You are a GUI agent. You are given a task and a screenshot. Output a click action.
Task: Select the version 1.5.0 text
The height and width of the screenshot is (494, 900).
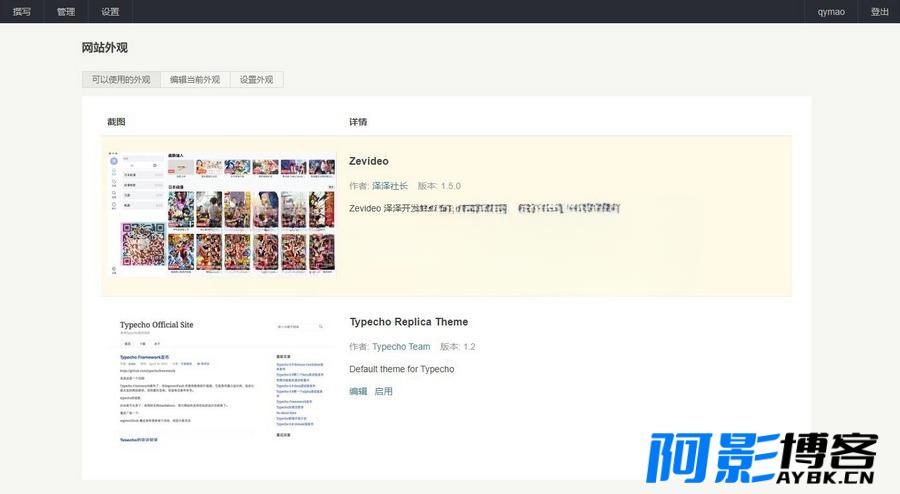click(439, 186)
